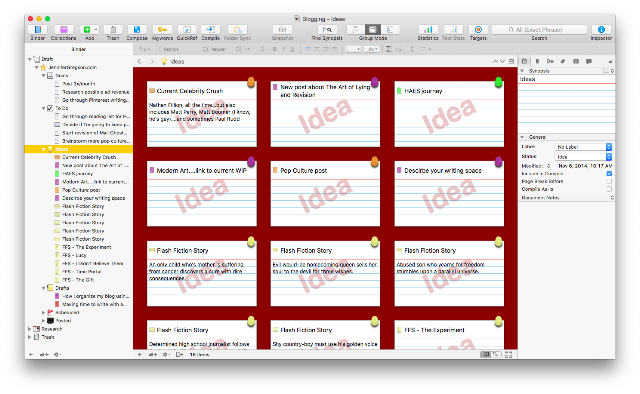Viewport: 640px width, 394px height.
Task: Open the Compose full-screen icon
Action: point(137,29)
